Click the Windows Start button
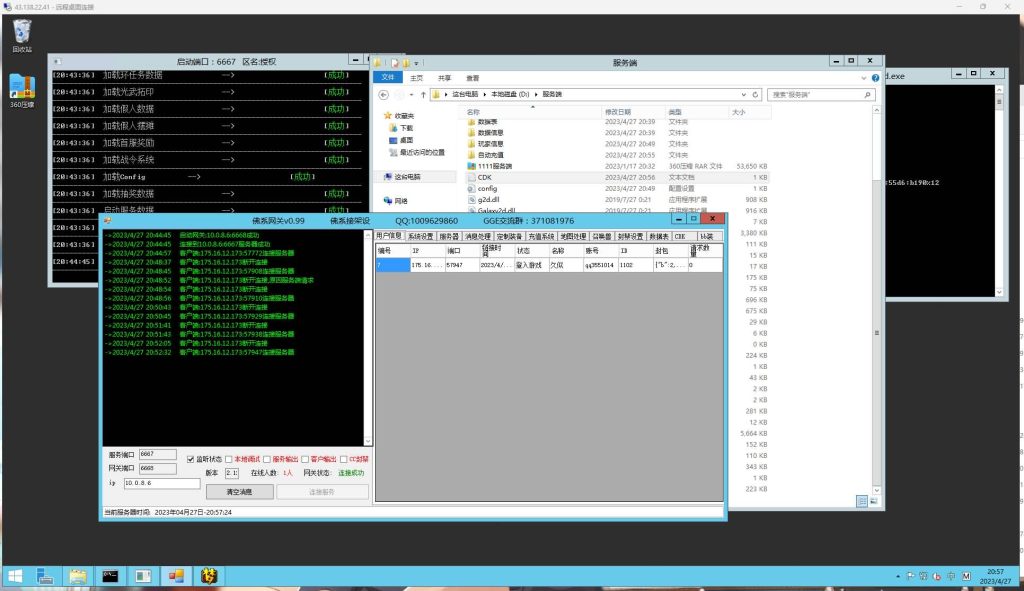The height and width of the screenshot is (591, 1024). [x=15, y=575]
